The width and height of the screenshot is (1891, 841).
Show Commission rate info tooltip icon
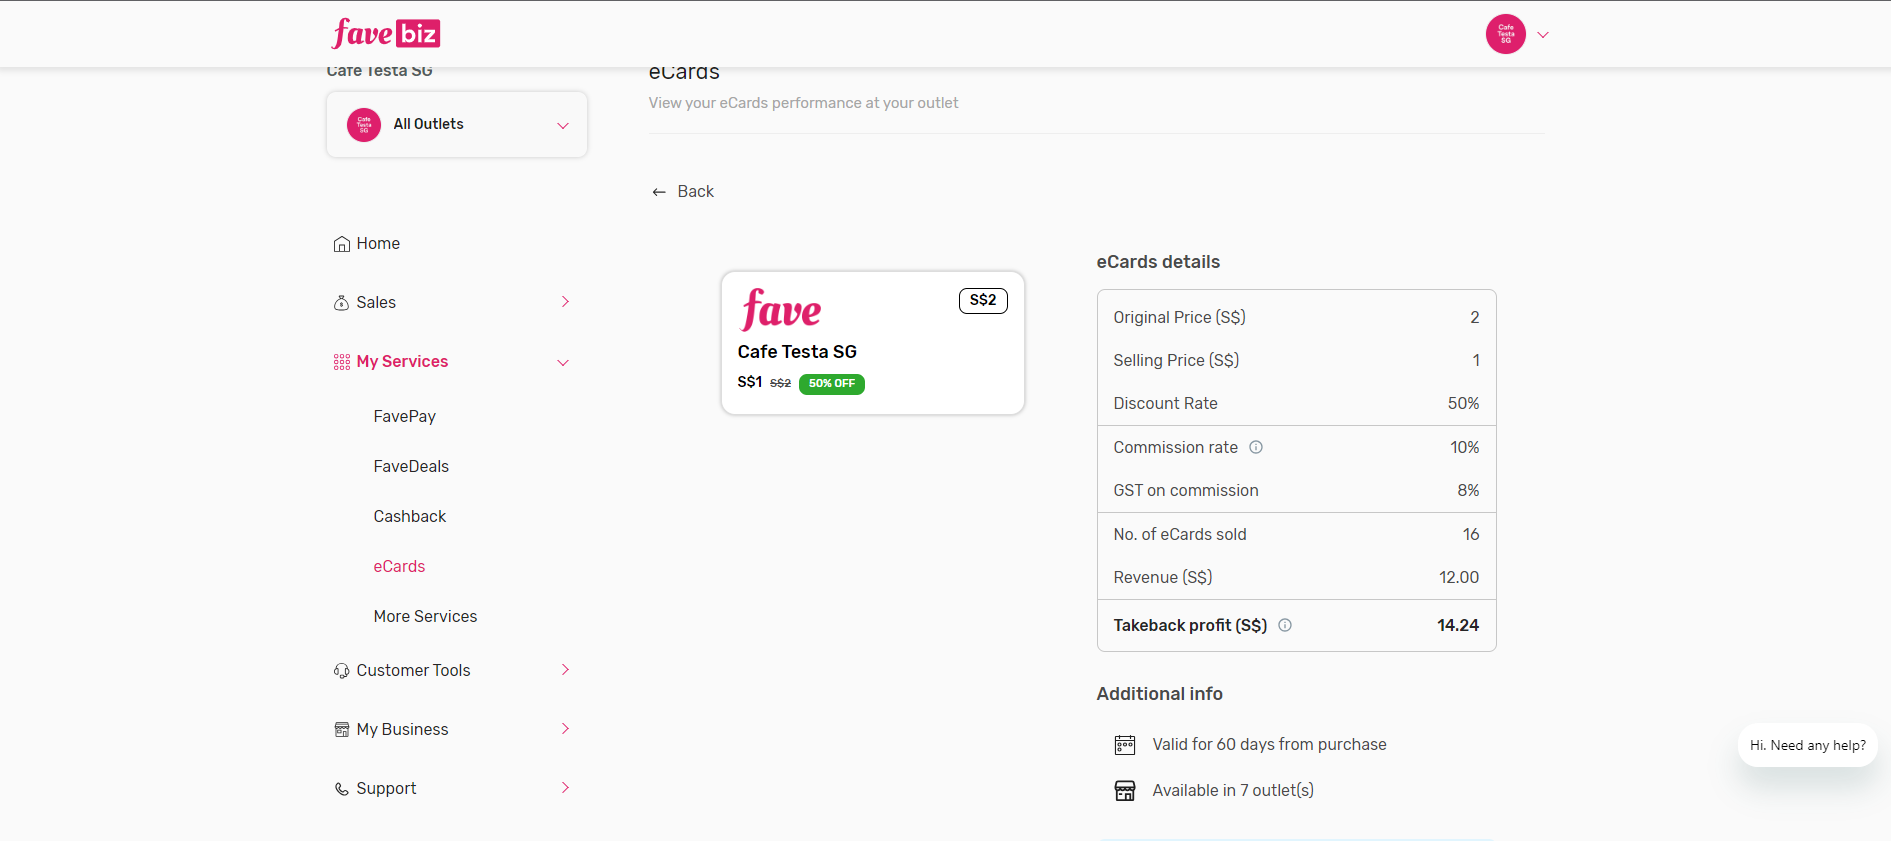(1256, 447)
